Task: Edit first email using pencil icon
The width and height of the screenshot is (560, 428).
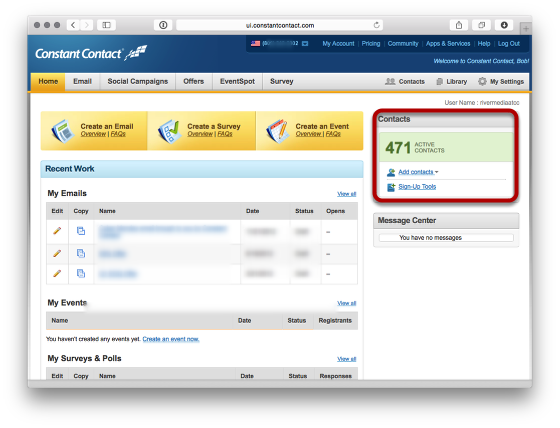Action: pos(57,231)
